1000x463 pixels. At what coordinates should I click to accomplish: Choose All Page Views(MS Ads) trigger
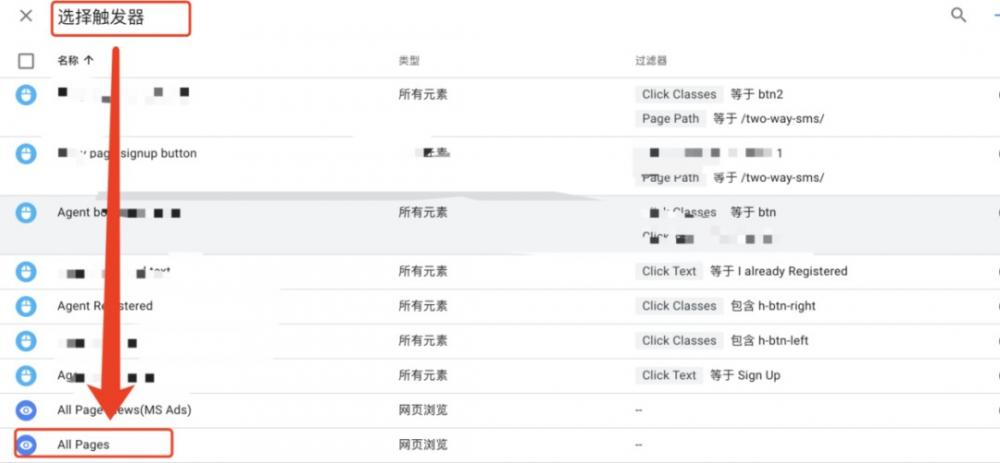(124, 409)
